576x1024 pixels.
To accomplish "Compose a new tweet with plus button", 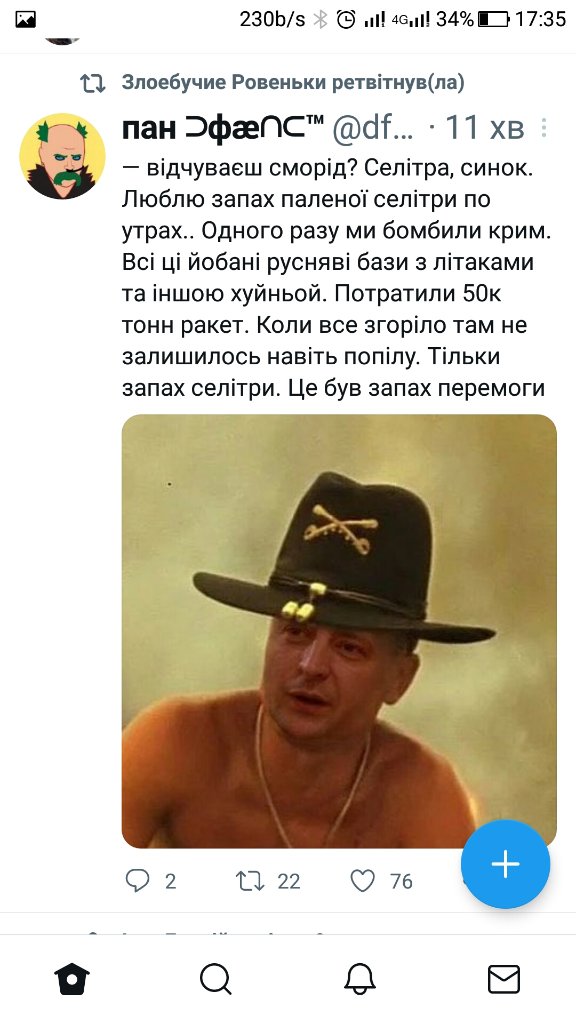I will [x=505, y=864].
